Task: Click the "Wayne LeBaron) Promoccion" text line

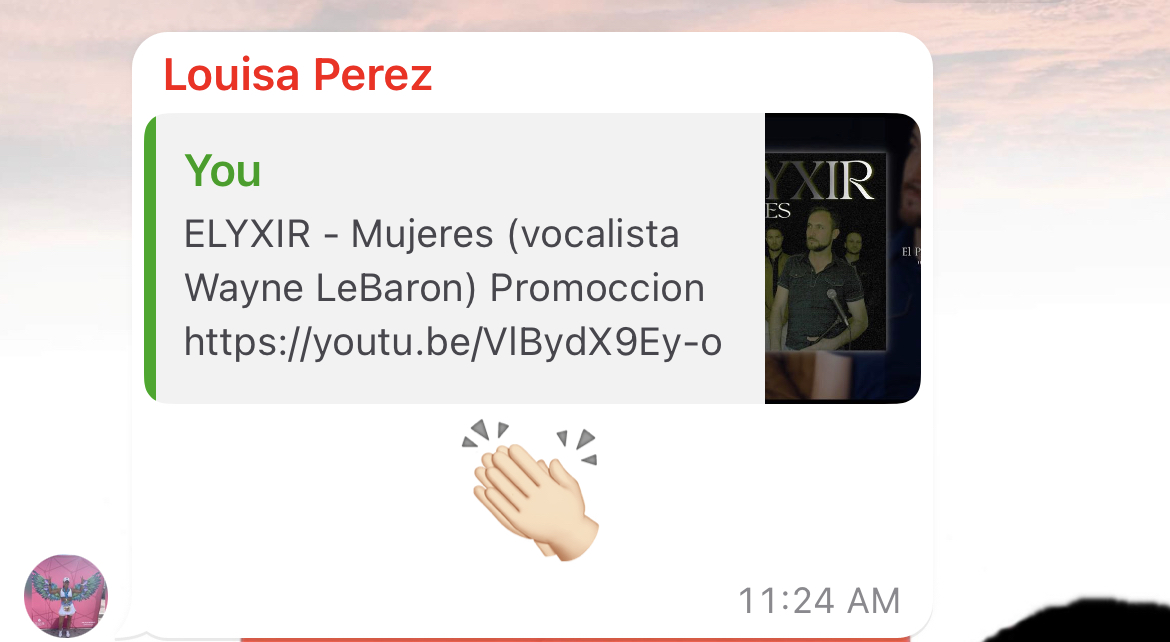Action: [x=444, y=288]
